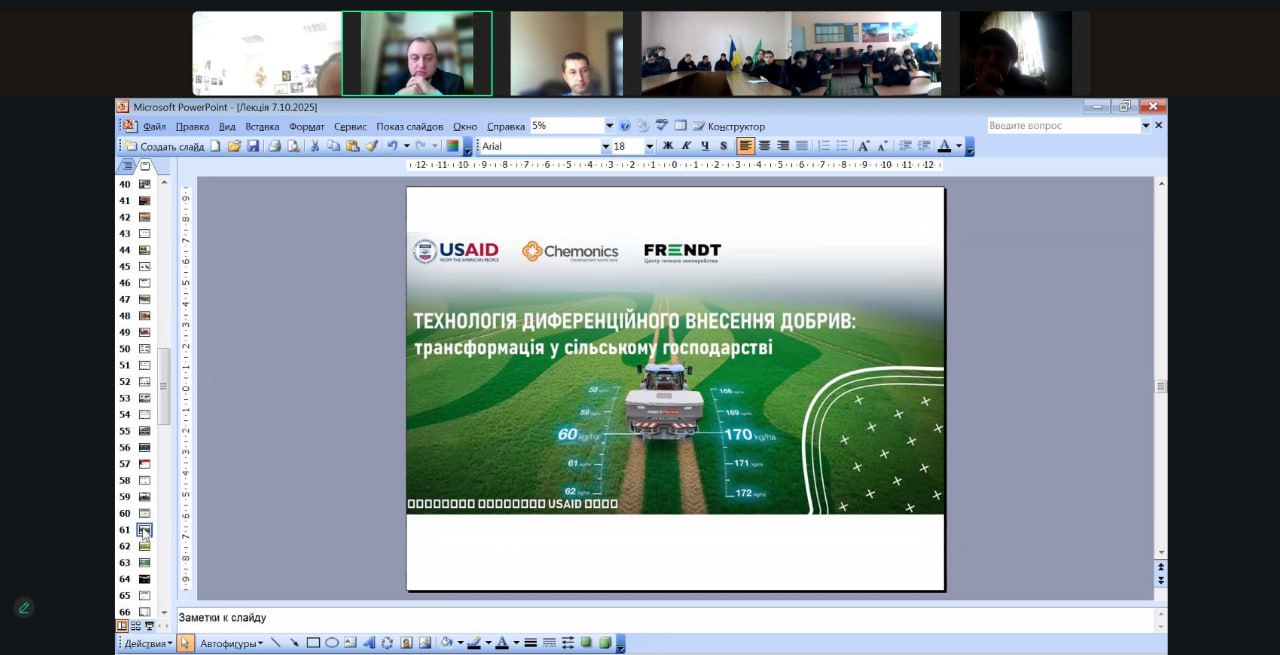
Task: Open the Автофигуры dropdown menu
Action: point(231,643)
